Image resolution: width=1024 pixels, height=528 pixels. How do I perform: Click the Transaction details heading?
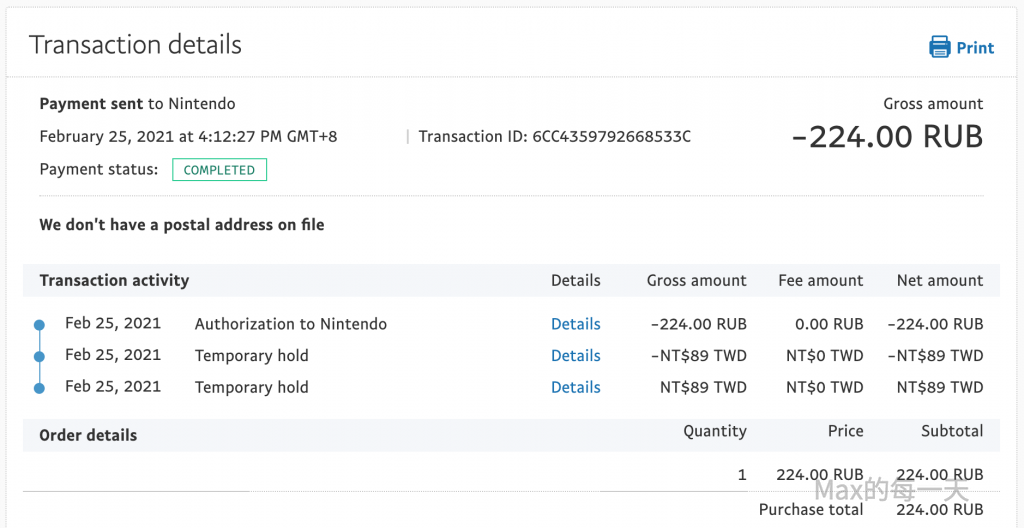[x=135, y=45]
